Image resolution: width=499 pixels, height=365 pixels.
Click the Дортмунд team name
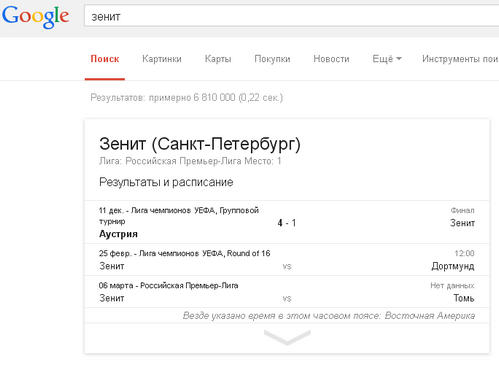tap(453, 266)
